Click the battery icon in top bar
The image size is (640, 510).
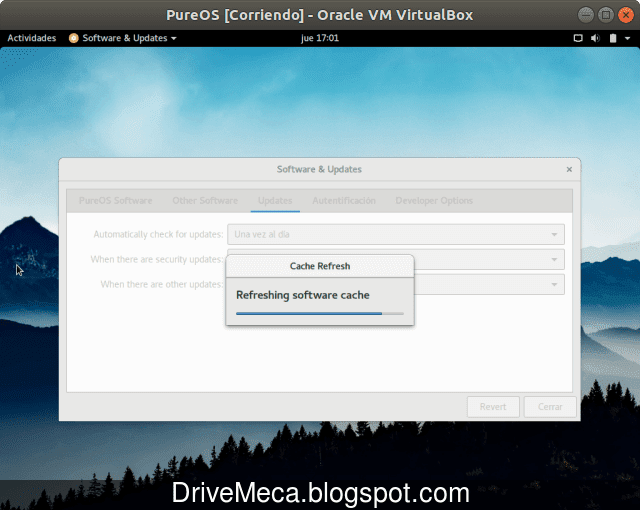[613, 38]
